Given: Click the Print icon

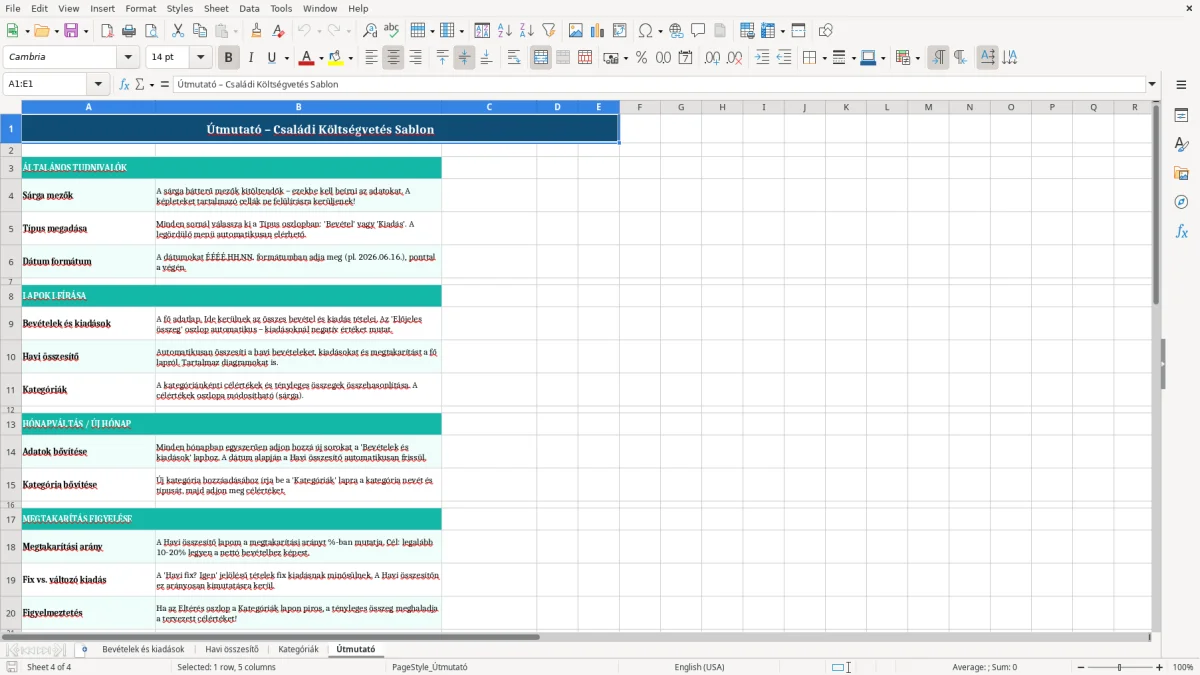Looking at the screenshot, I should (x=127, y=31).
